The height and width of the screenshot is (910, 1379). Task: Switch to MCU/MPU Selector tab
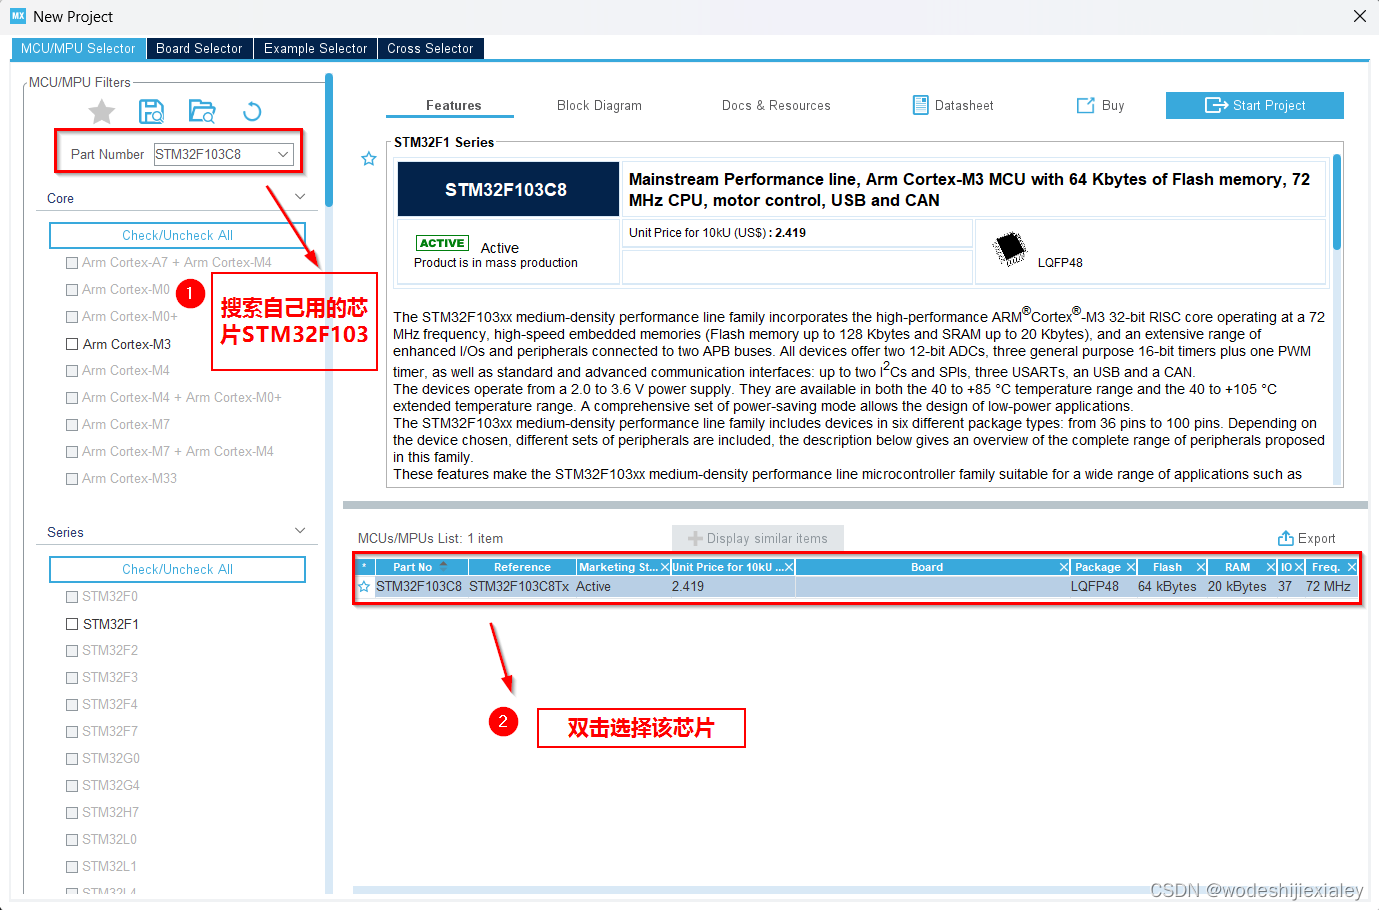(x=78, y=48)
